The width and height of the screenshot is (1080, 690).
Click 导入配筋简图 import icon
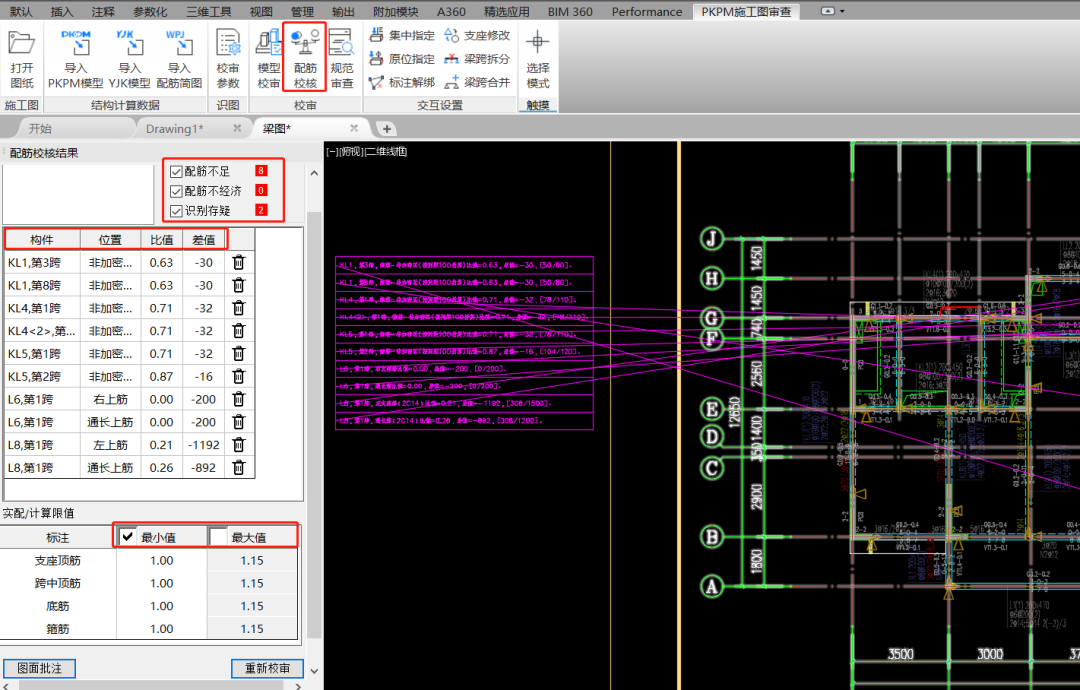[179, 59]
